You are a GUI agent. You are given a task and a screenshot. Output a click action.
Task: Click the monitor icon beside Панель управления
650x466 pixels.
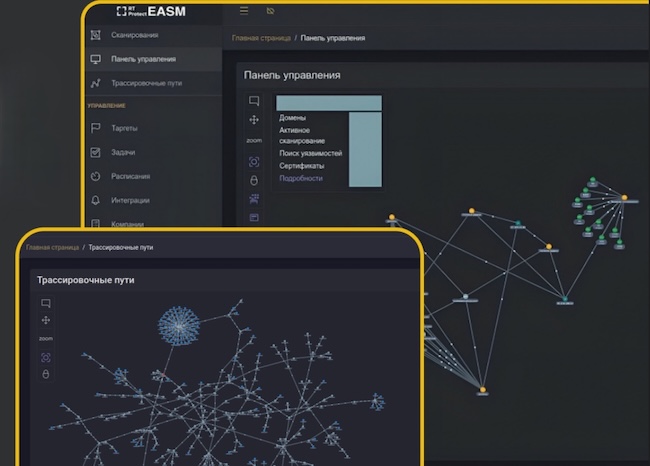tap(96, 59)
